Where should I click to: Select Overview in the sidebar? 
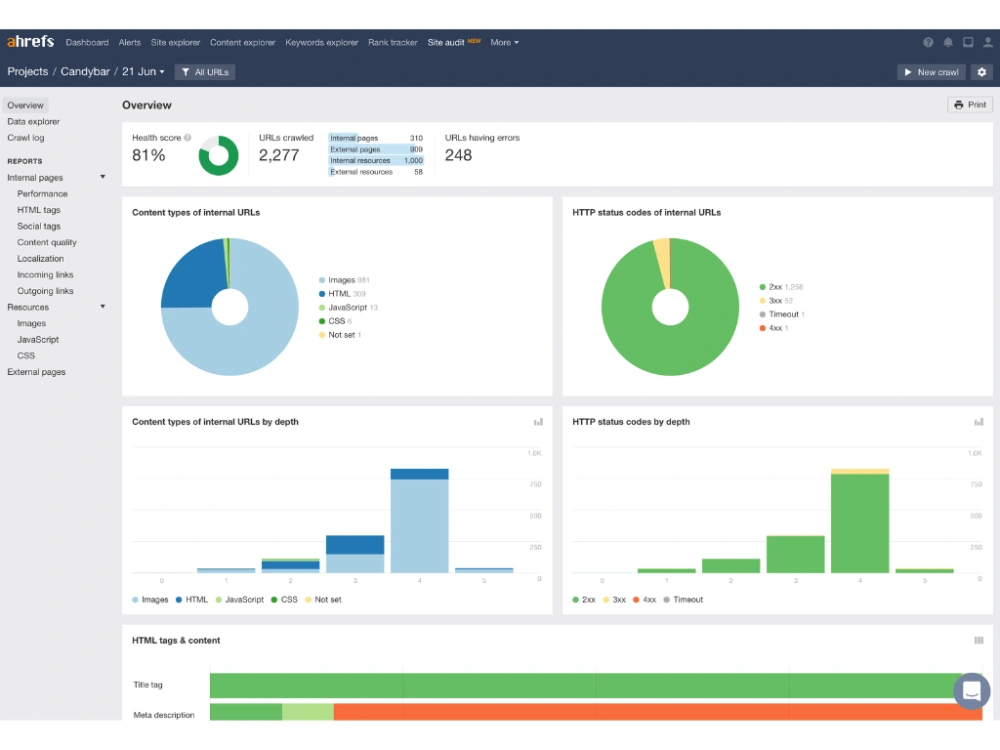click(x=26, y=105)
